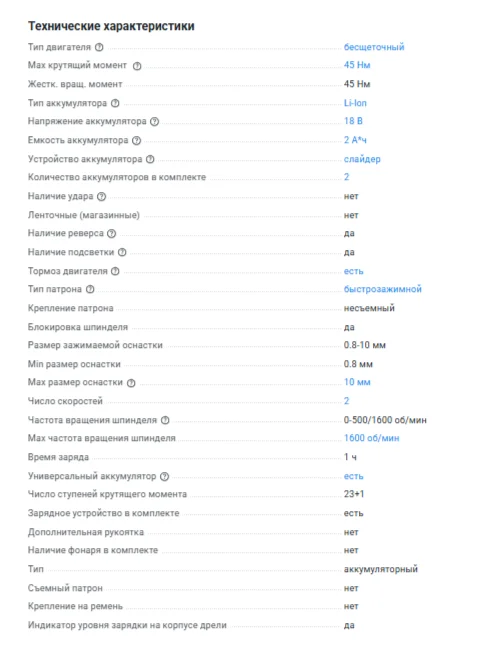Show hint for Частота вращения шпинделя
The width and height of the screenshot is (491, 655).
pos(165,420)
